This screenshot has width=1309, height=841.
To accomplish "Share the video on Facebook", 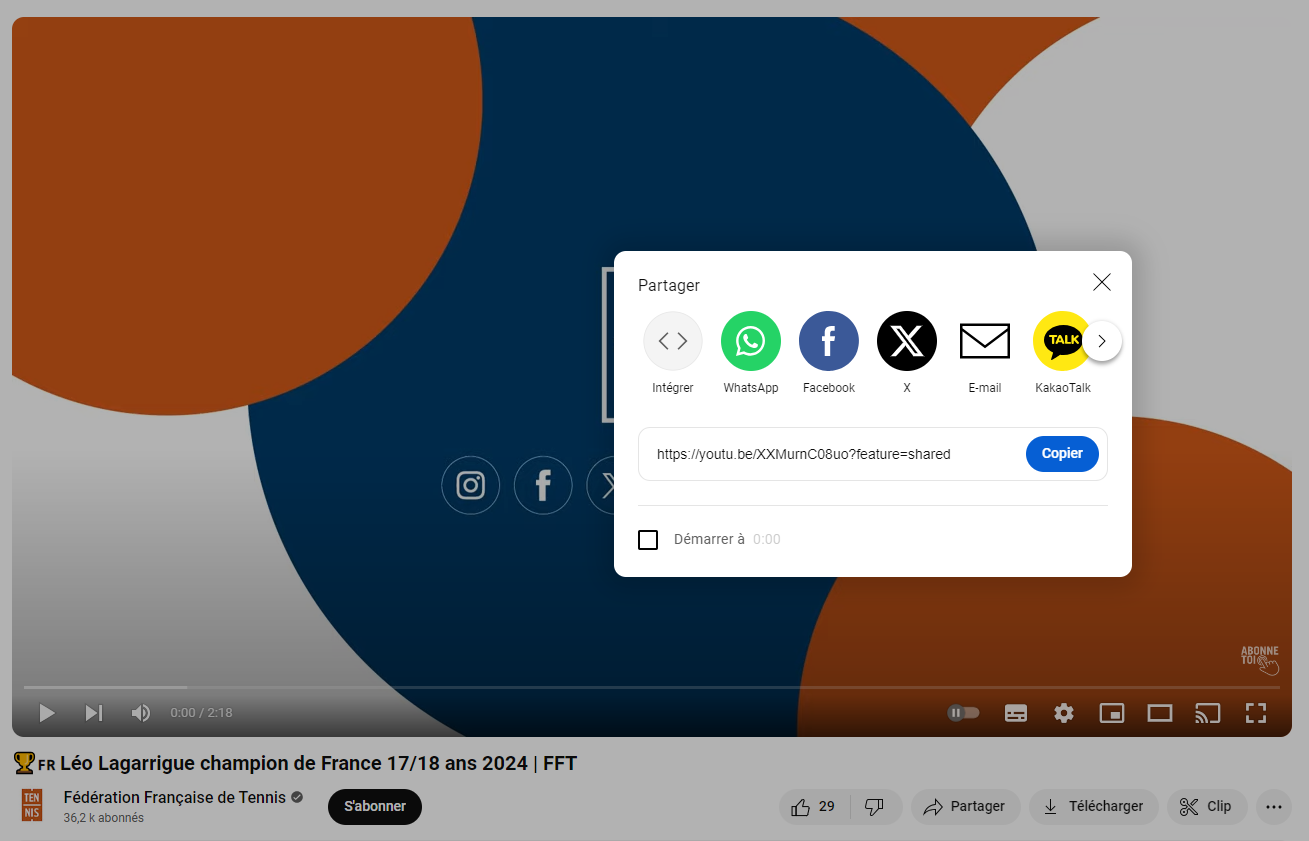I will click(828, 341).
